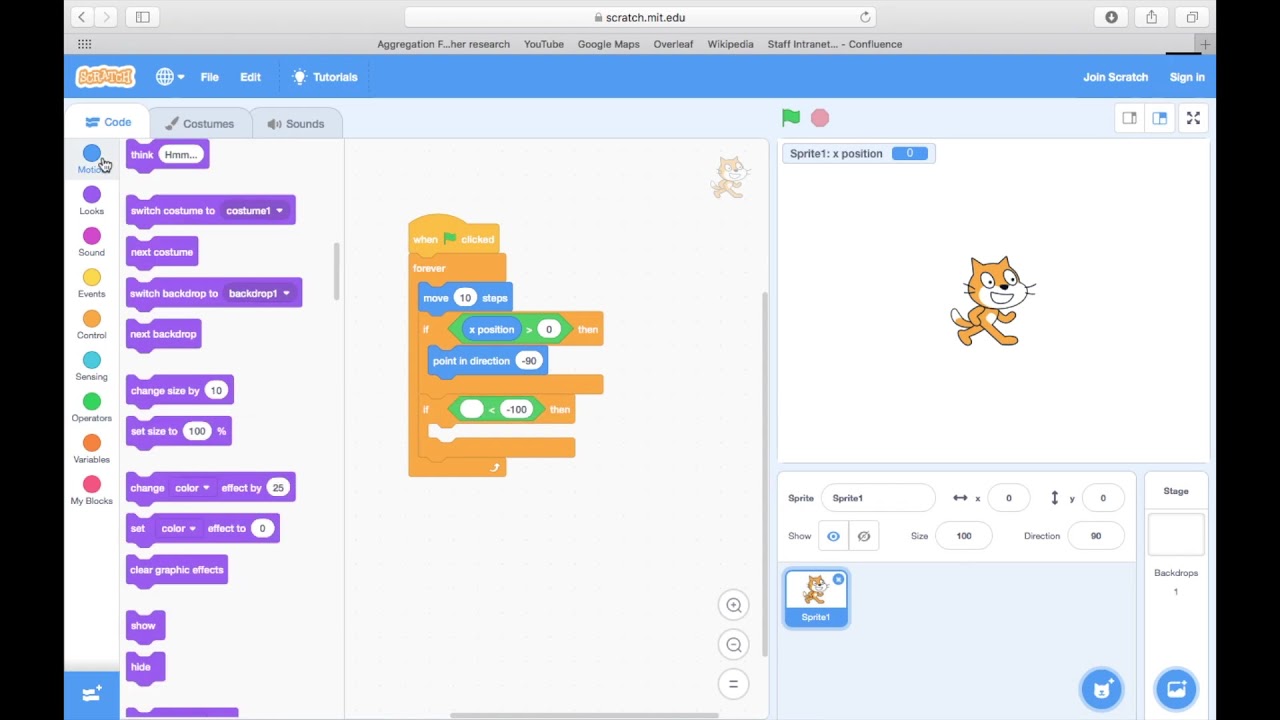Image resolution: width=1280 pixels, height=720 pixels.
Task: Switch to the Costumes tab
Action: click(199, 123)
